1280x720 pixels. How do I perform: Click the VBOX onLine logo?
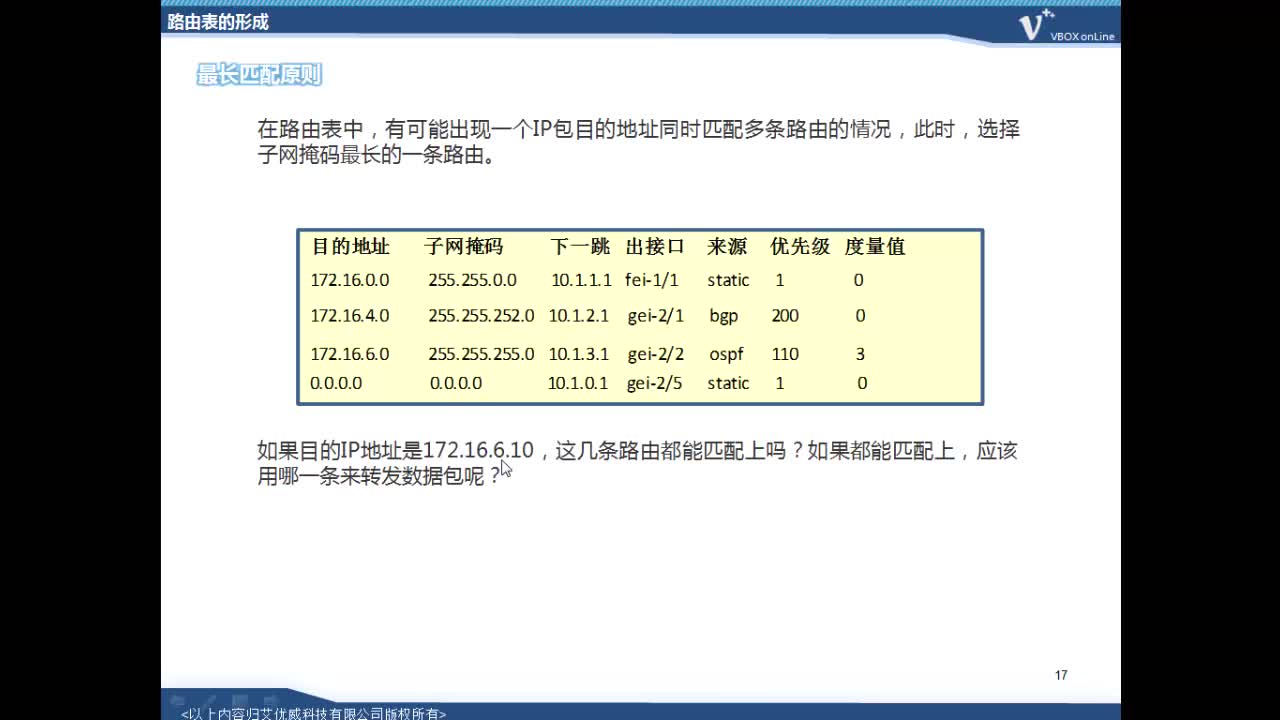pos(1066,26)
